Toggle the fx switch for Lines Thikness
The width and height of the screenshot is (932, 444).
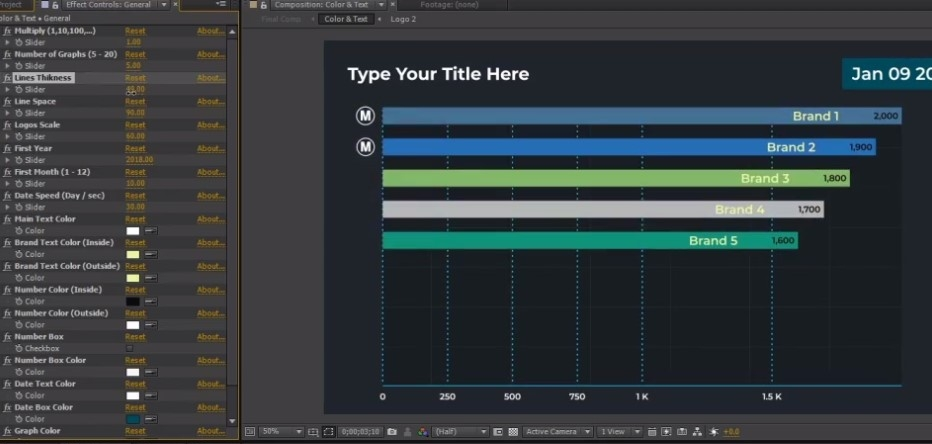[x=8, y=78]
